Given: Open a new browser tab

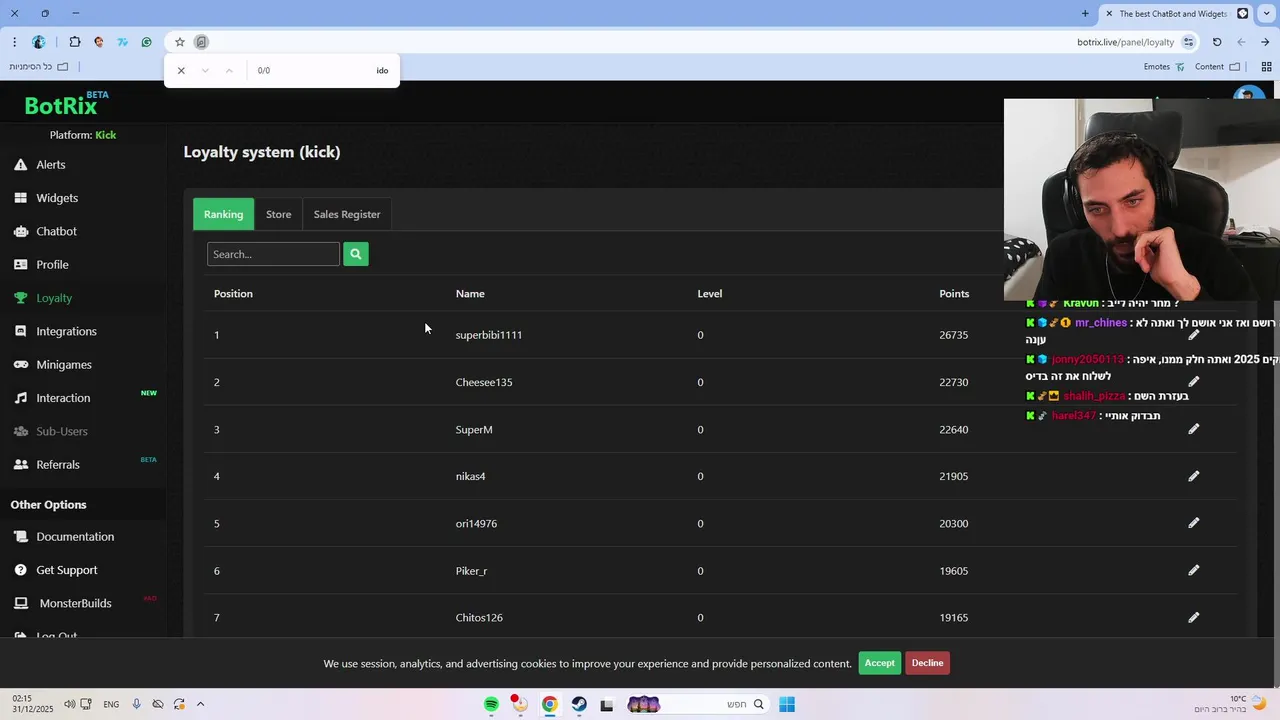Looking at the screenshot, I should coord(1085,13).
